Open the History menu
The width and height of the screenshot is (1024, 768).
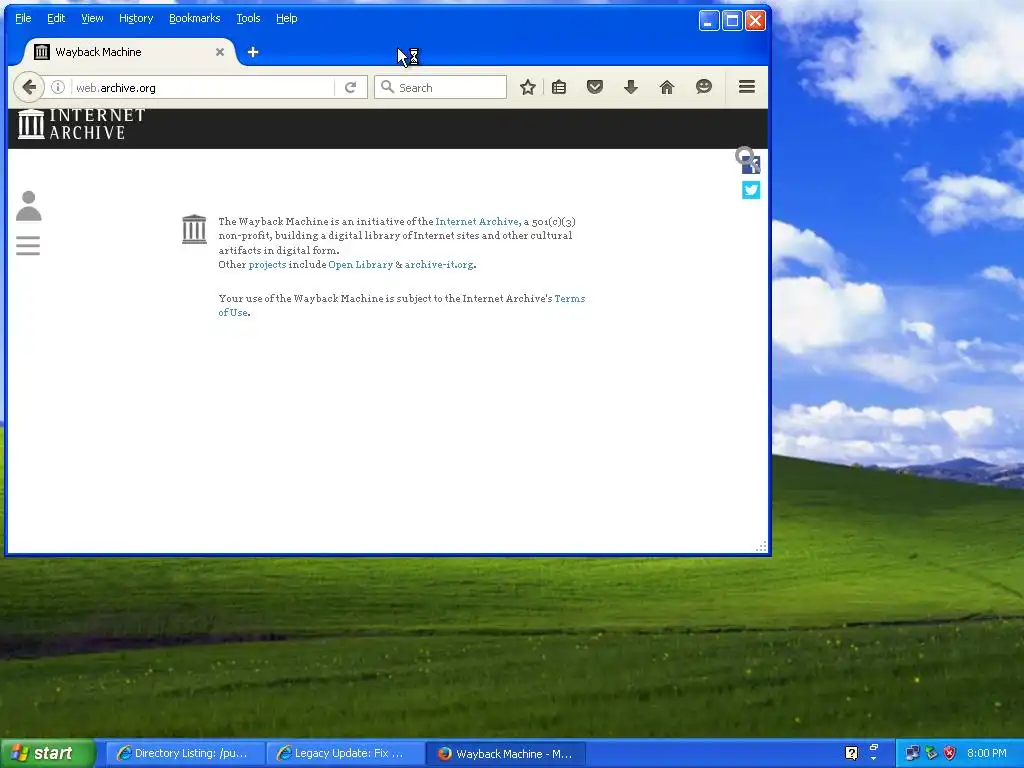pos(136,18)
